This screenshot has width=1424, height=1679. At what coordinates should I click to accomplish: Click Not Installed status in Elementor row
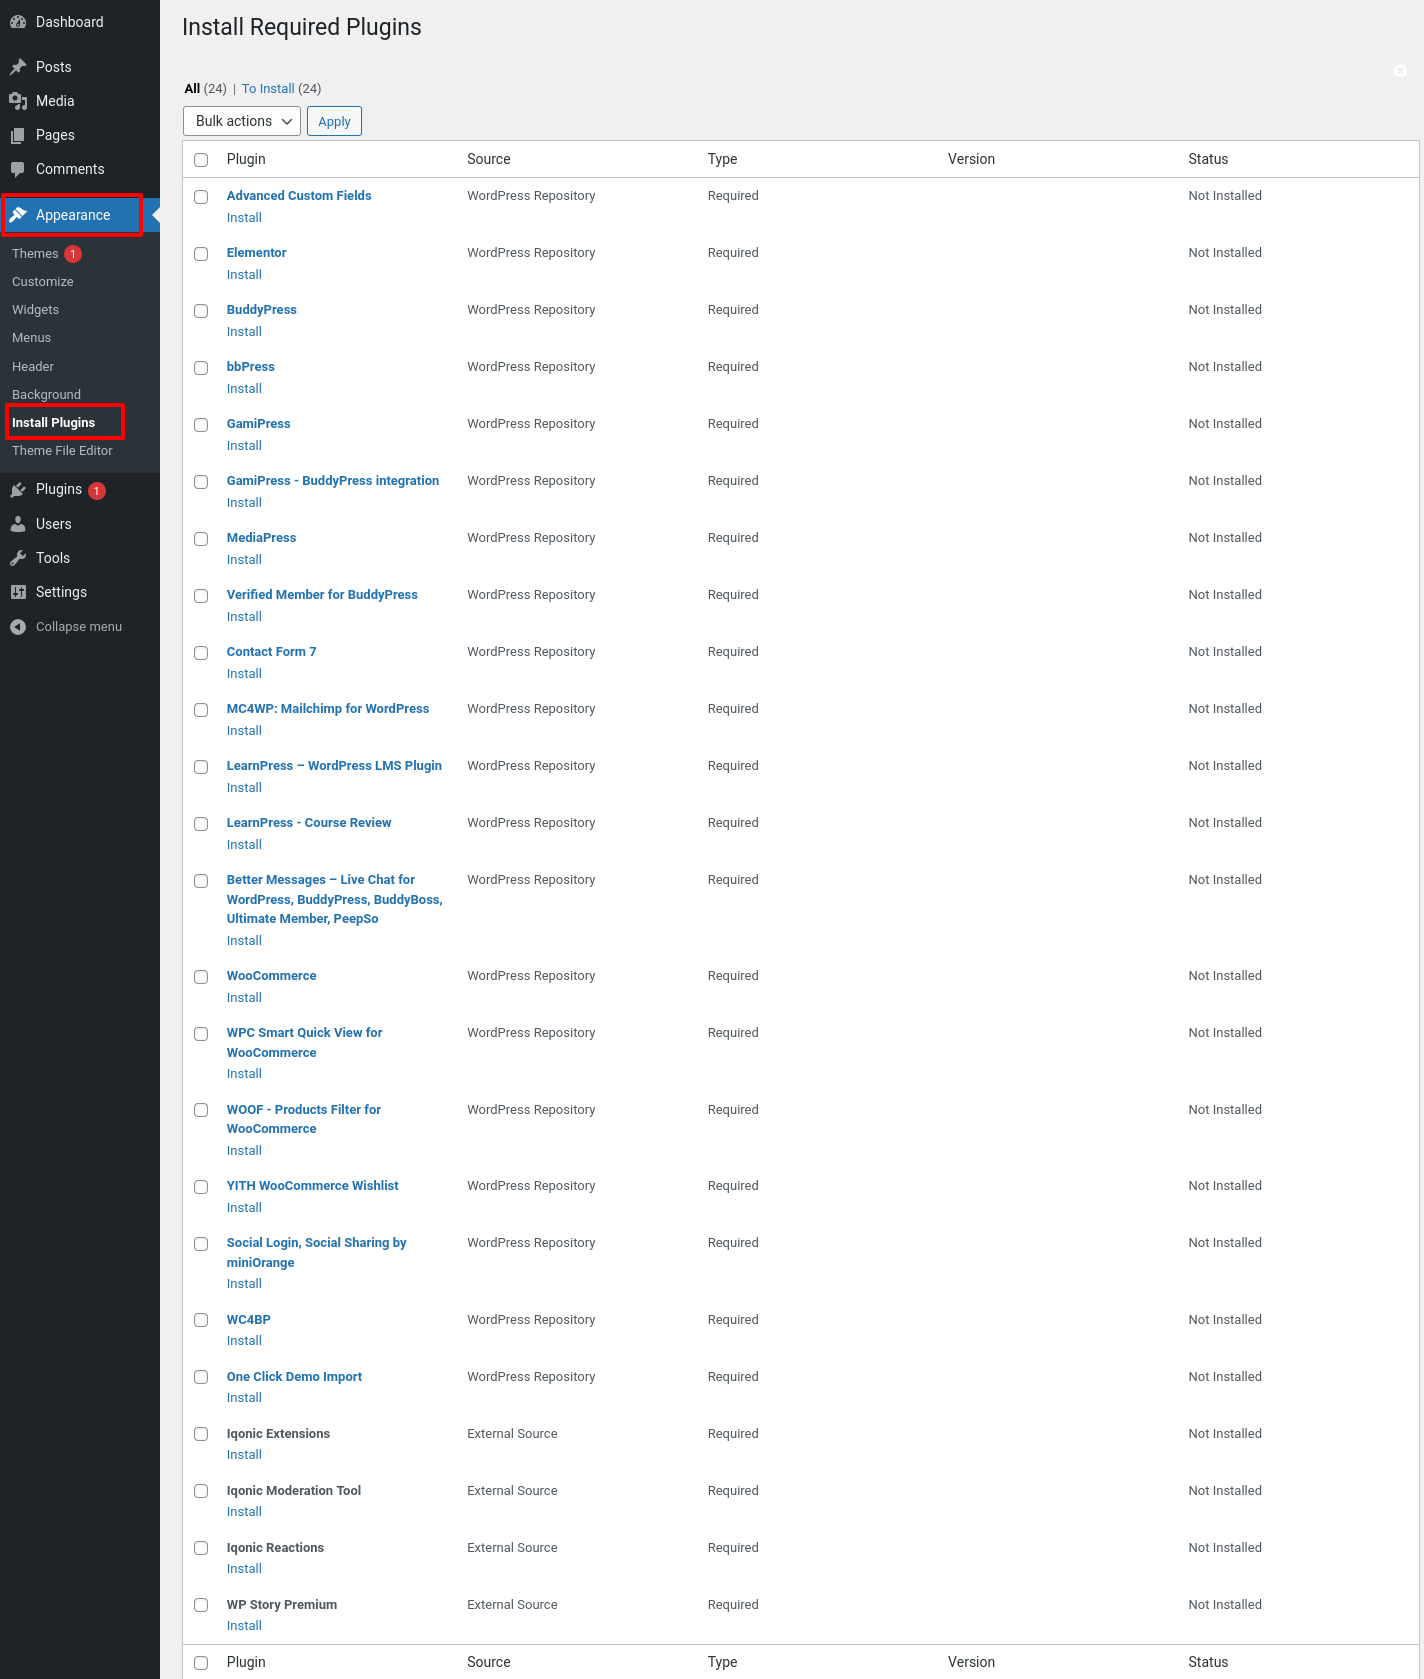(x=1225, y=253)
